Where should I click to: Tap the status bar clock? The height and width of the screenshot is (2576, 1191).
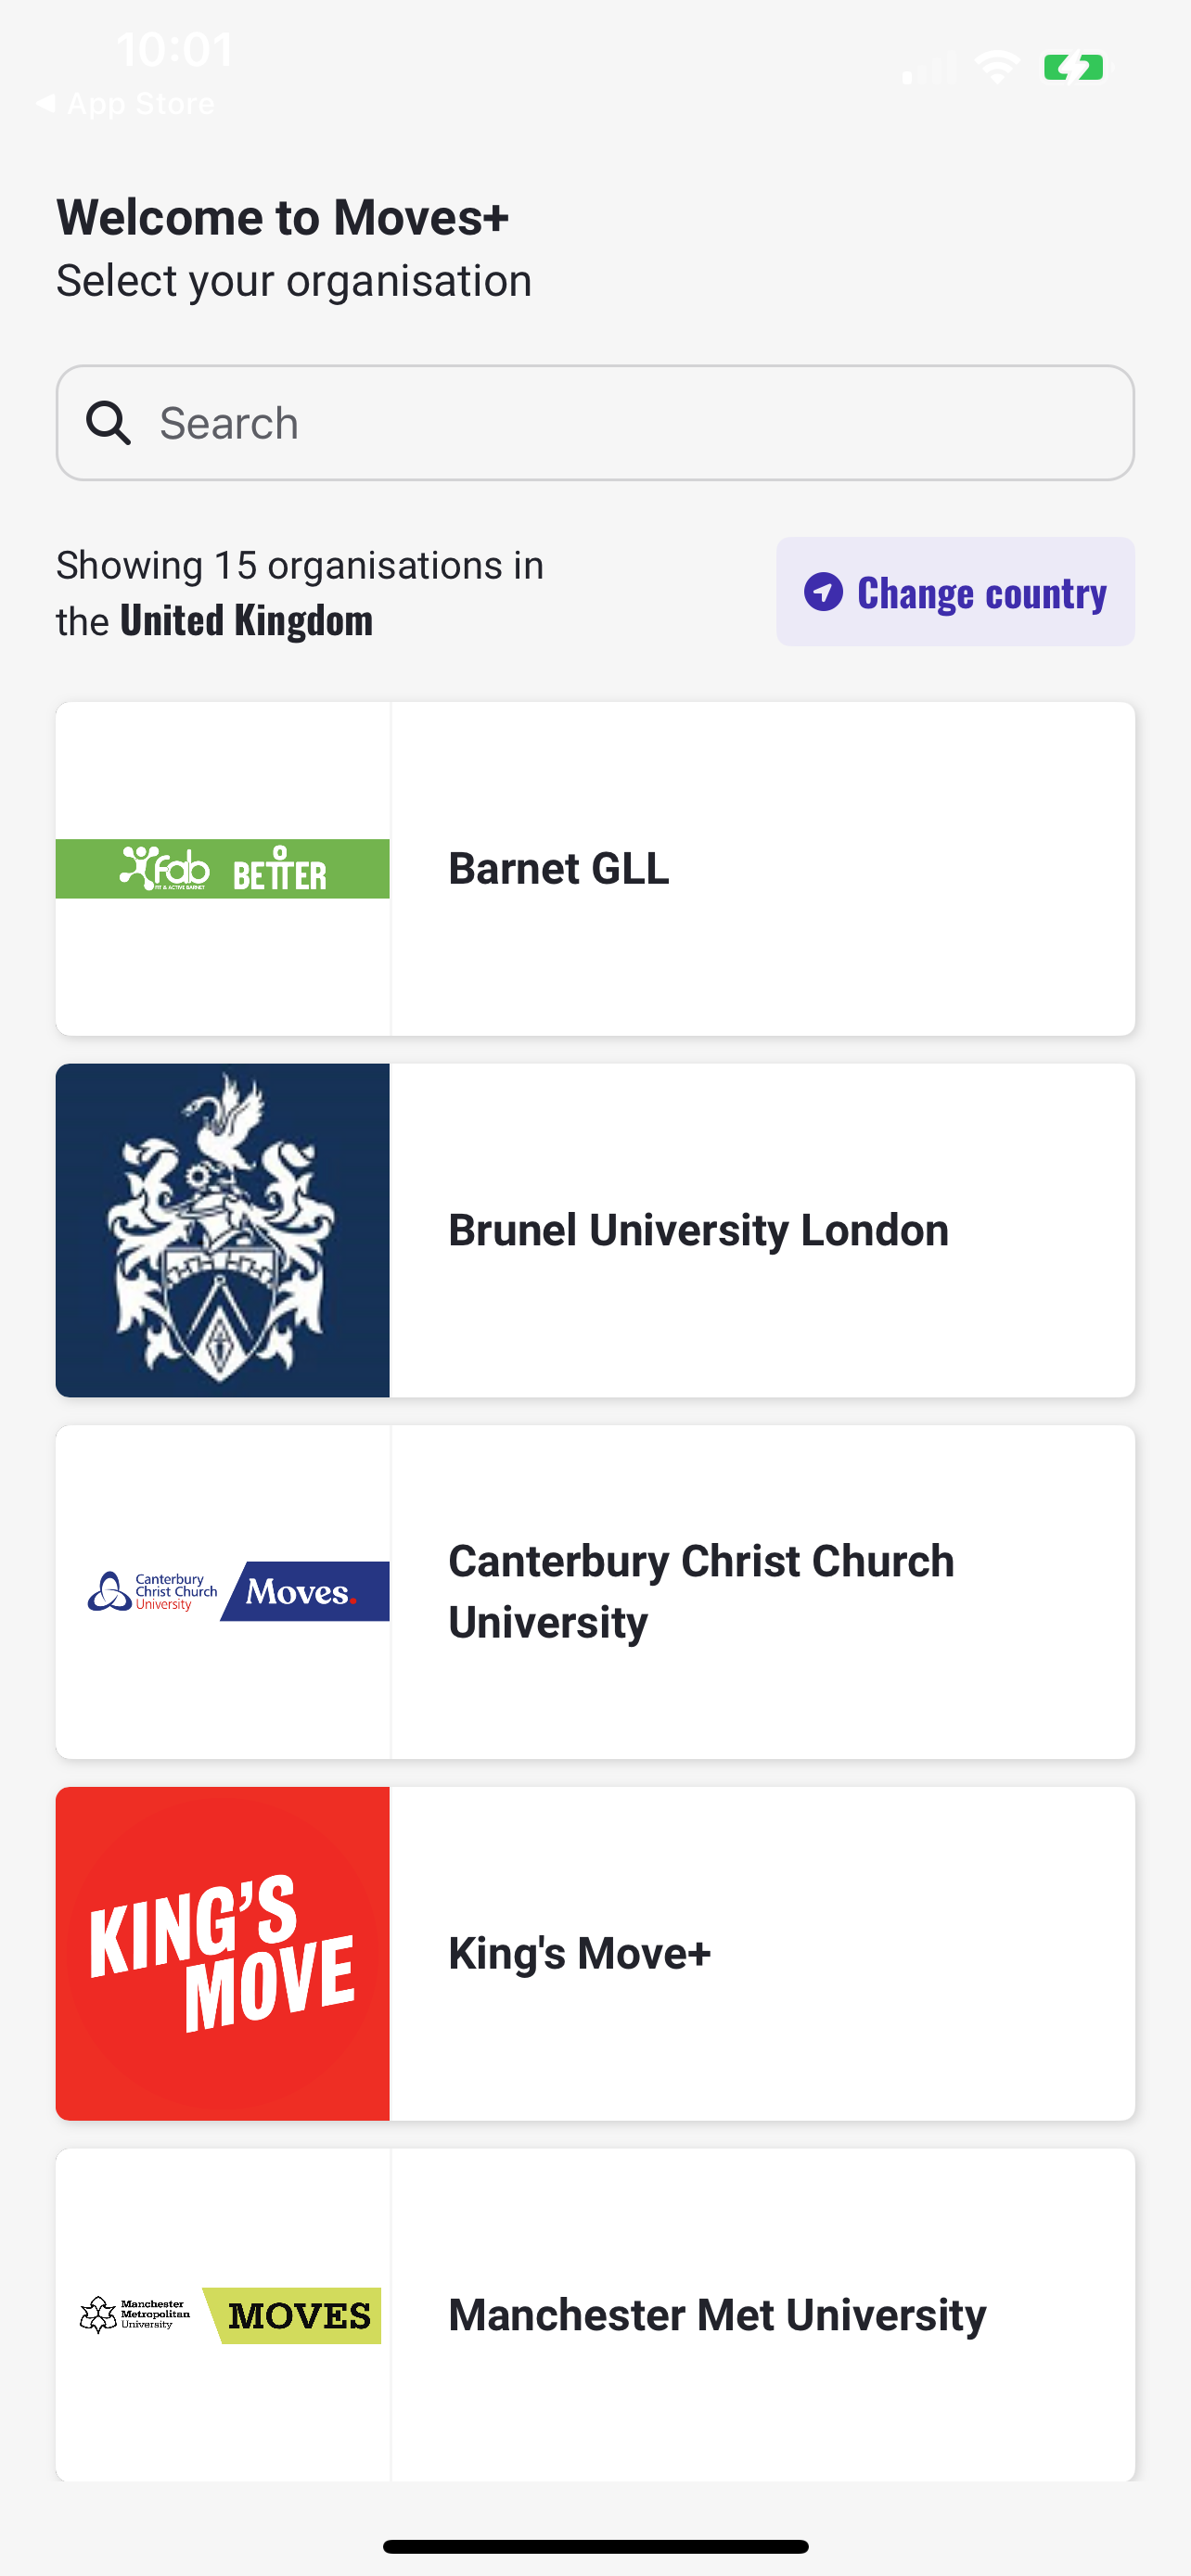pyautogui.click(x=174, y=50)
